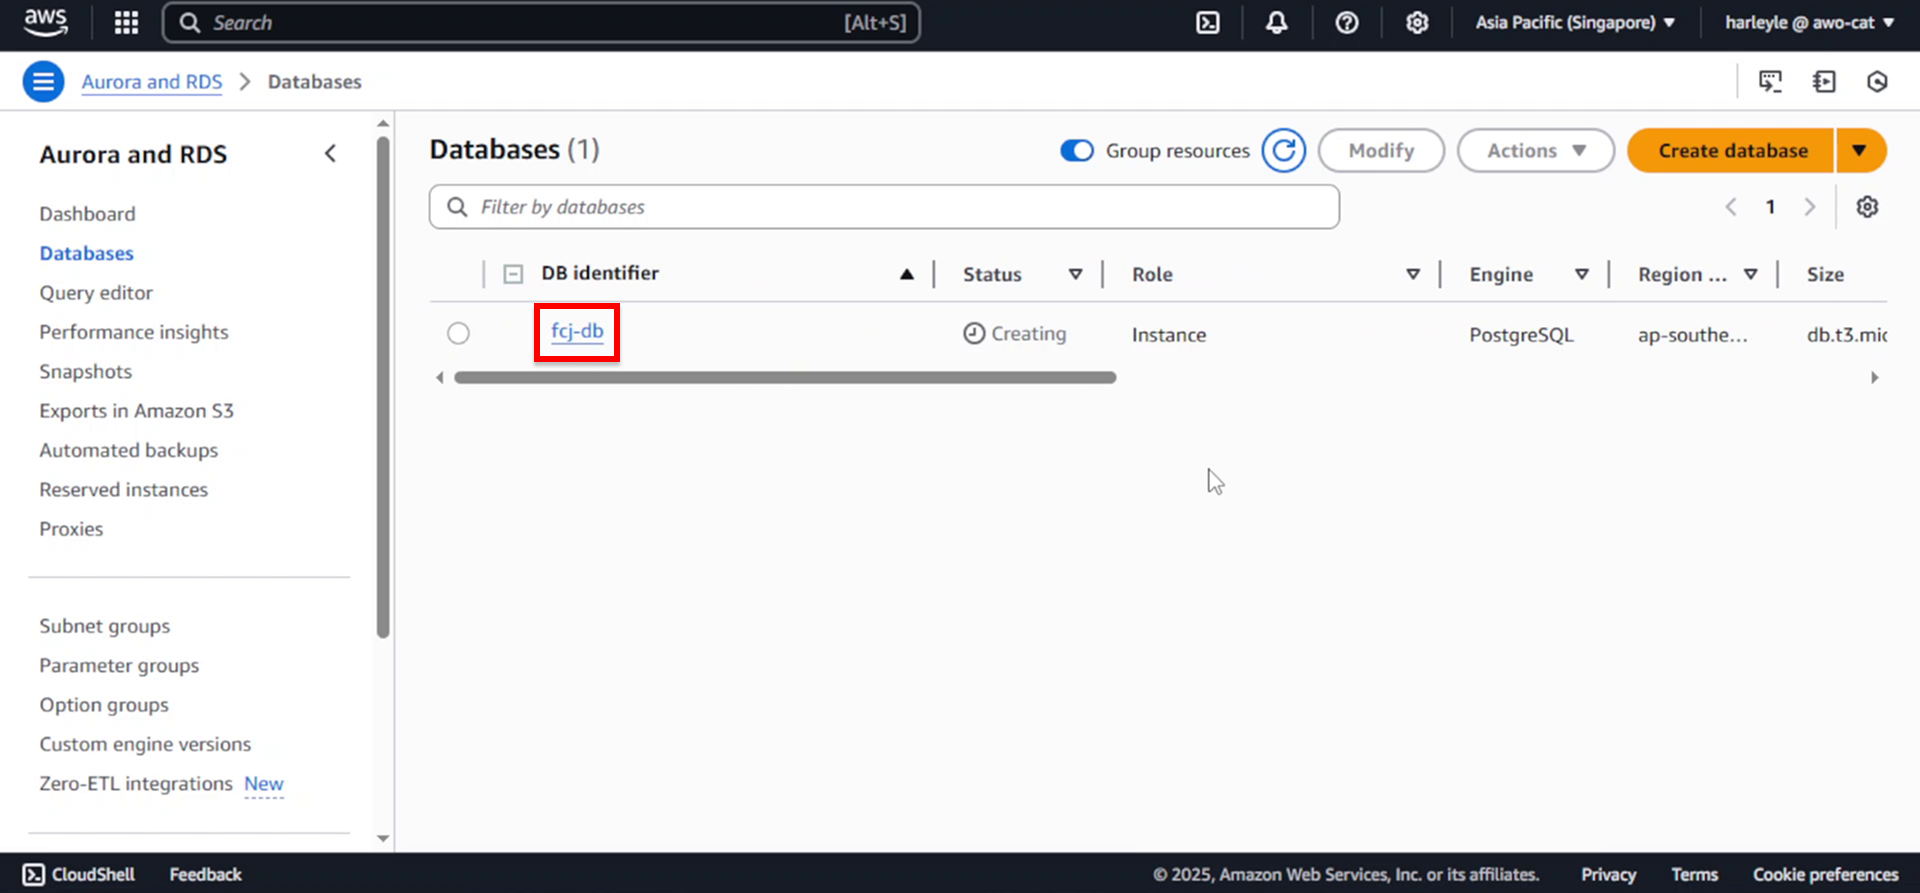Select the fcj-db row radio button
The width and height of the screenshot is (1920, 893).
point(458,333)
